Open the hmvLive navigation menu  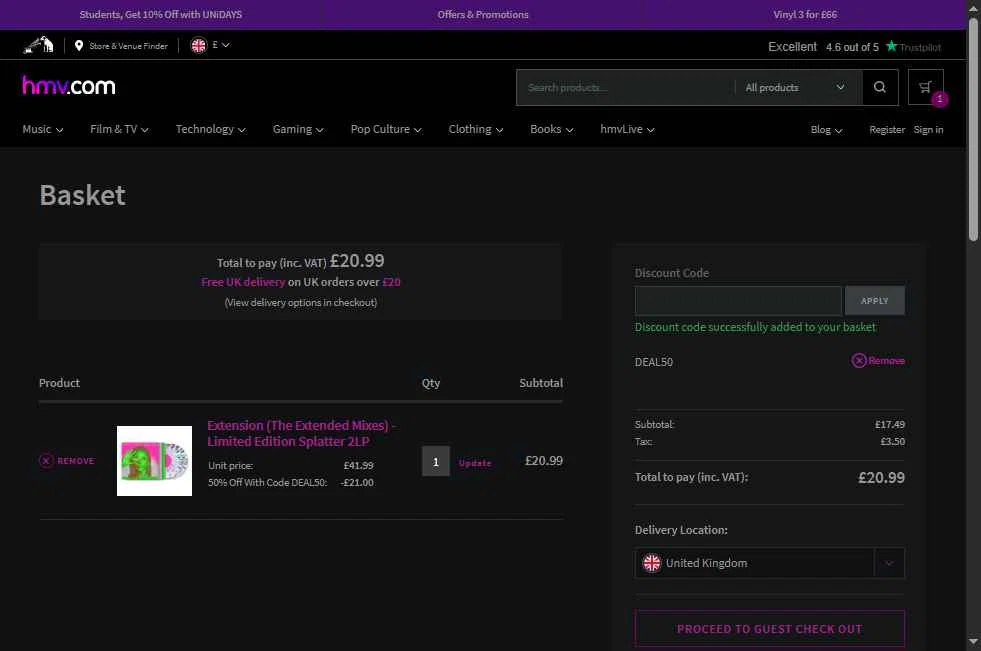pos(627,129)
